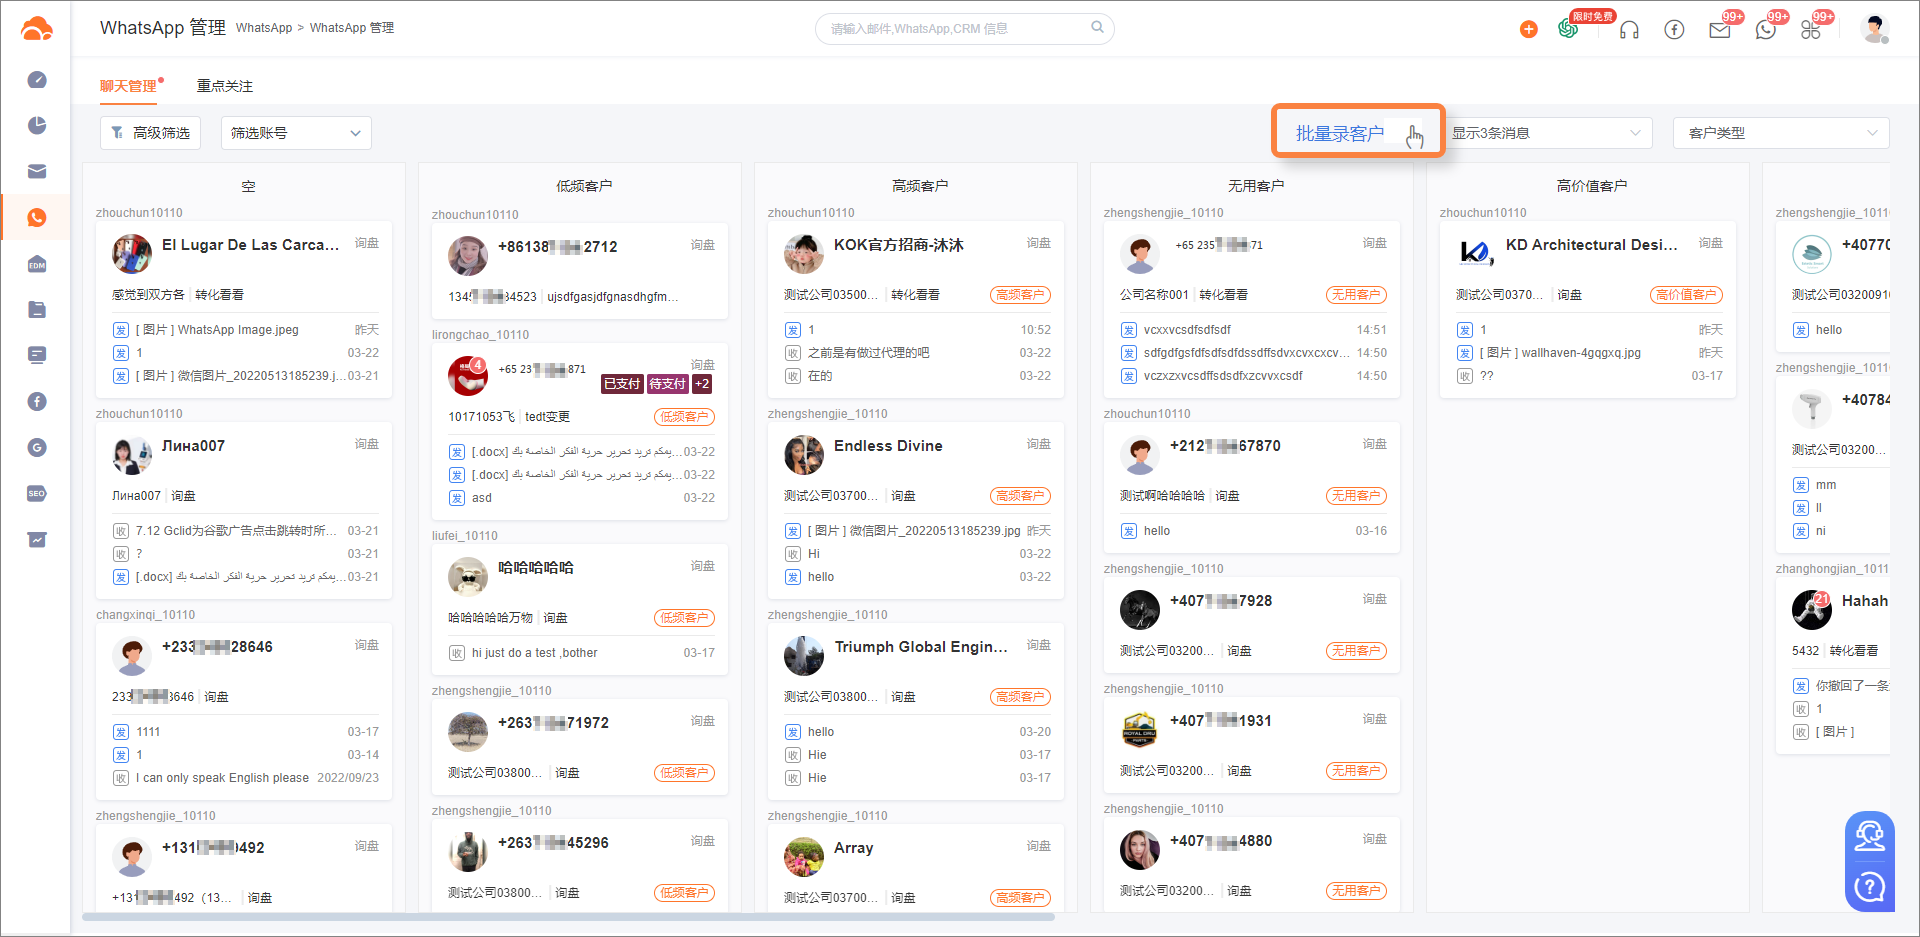This screenshot has height=937, width=1920.
Task: Click the horizontal scrollbar at bottom
Action: (568, 916)
